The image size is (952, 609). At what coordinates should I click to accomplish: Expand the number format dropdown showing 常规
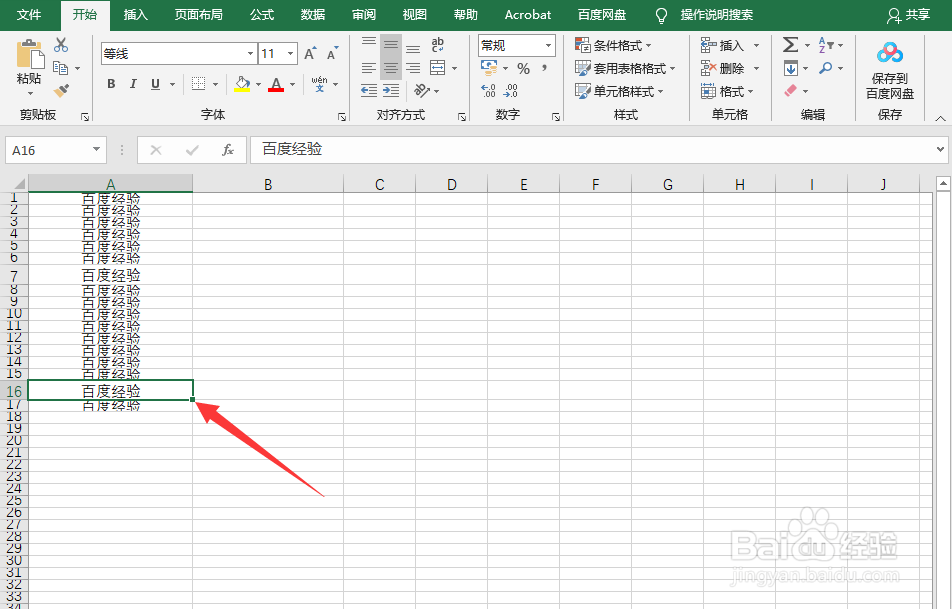548,45
